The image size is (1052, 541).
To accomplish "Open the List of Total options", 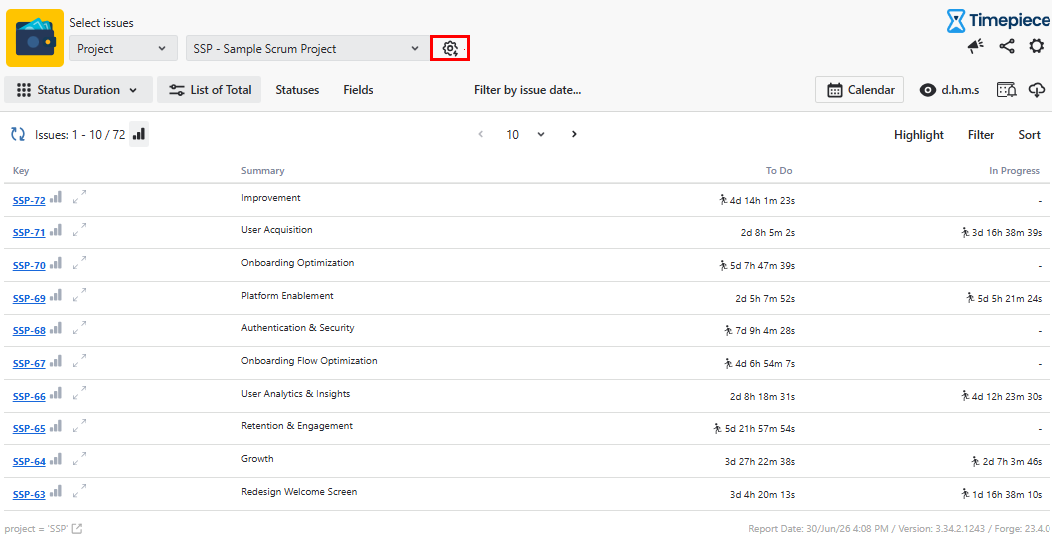I will [209, 90].
